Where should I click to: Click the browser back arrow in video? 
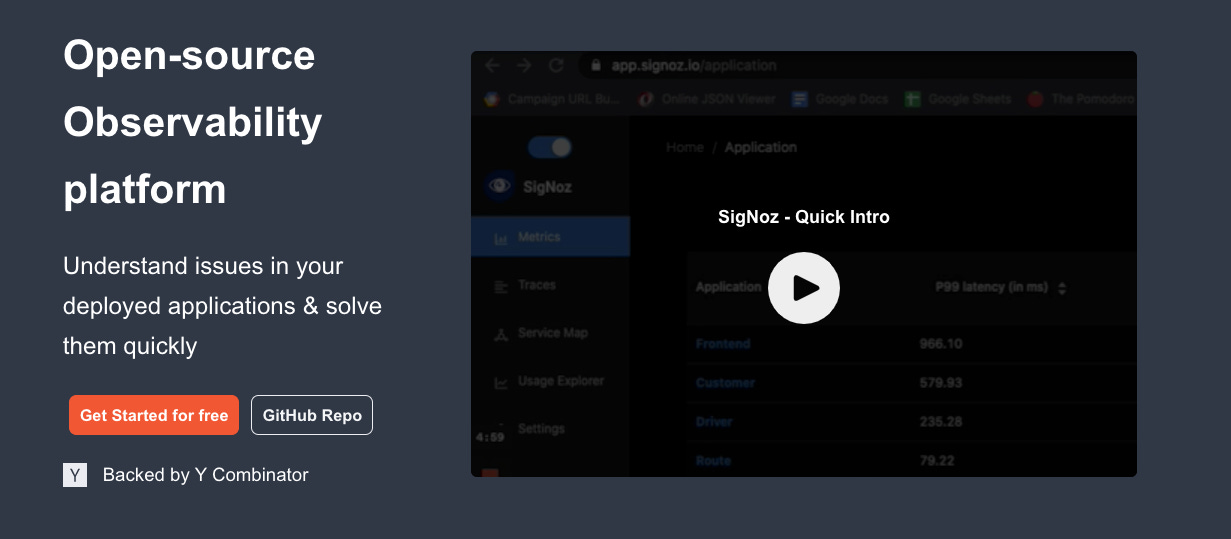492,66
